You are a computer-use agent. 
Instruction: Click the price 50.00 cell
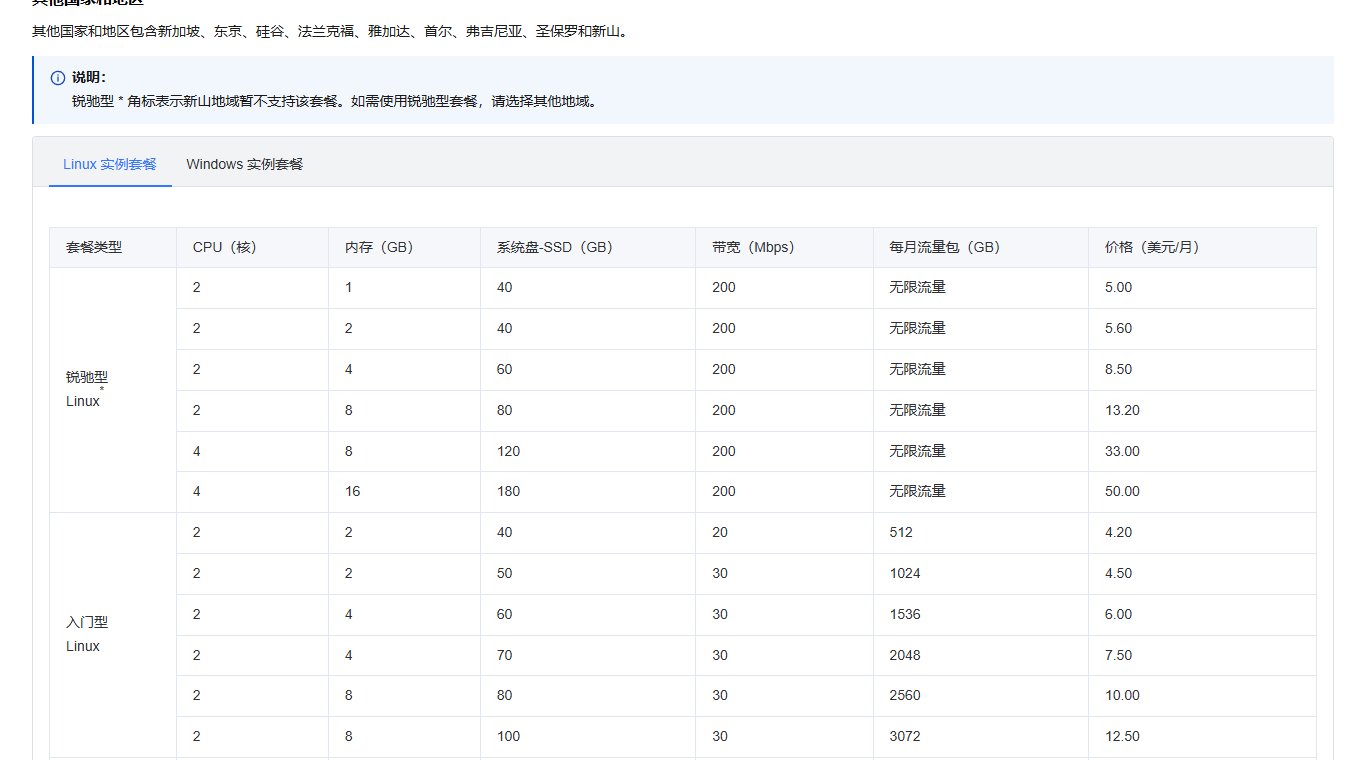pyautogui.click(x=1202, y=491)
